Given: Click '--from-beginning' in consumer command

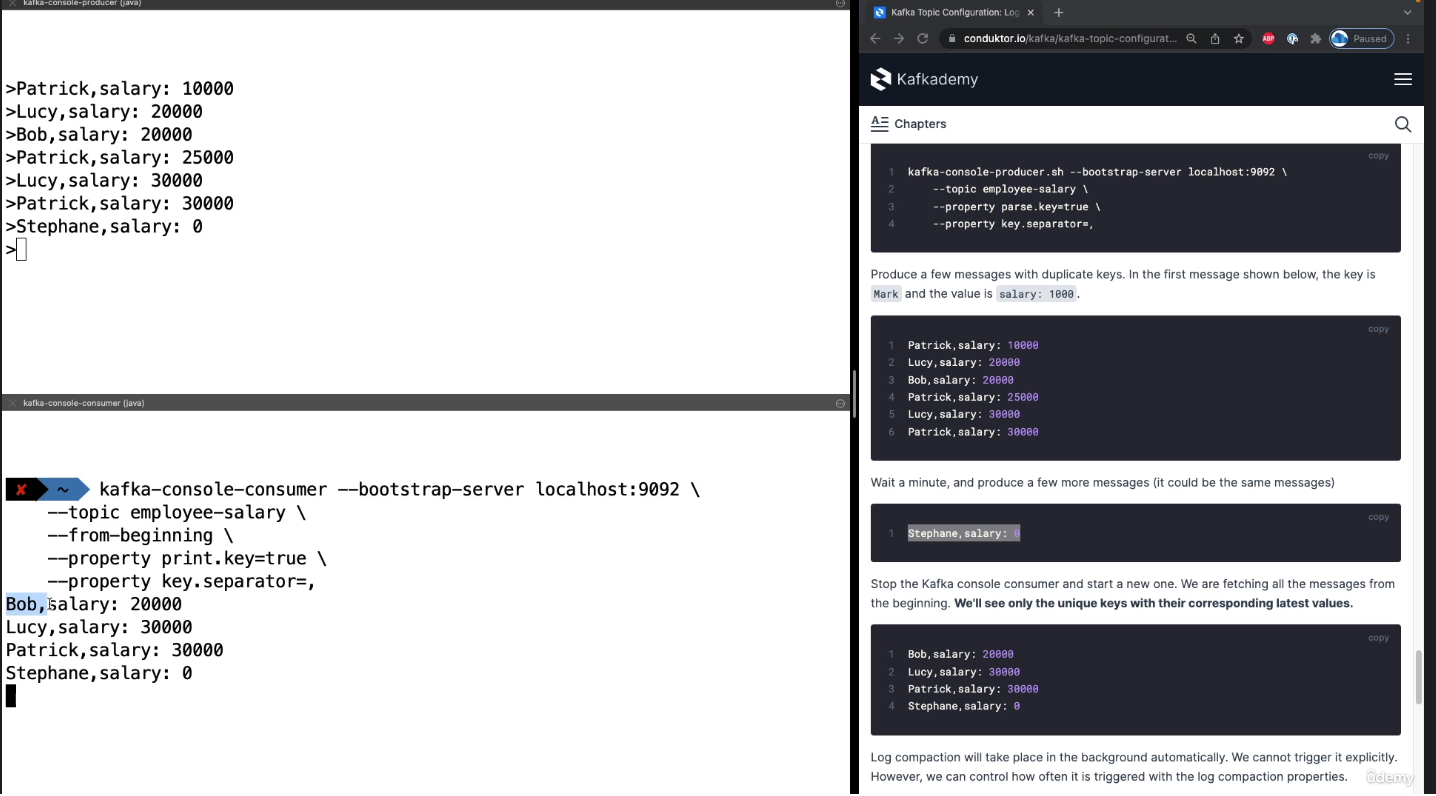Looking at the screenshot, I should point(130,536).
